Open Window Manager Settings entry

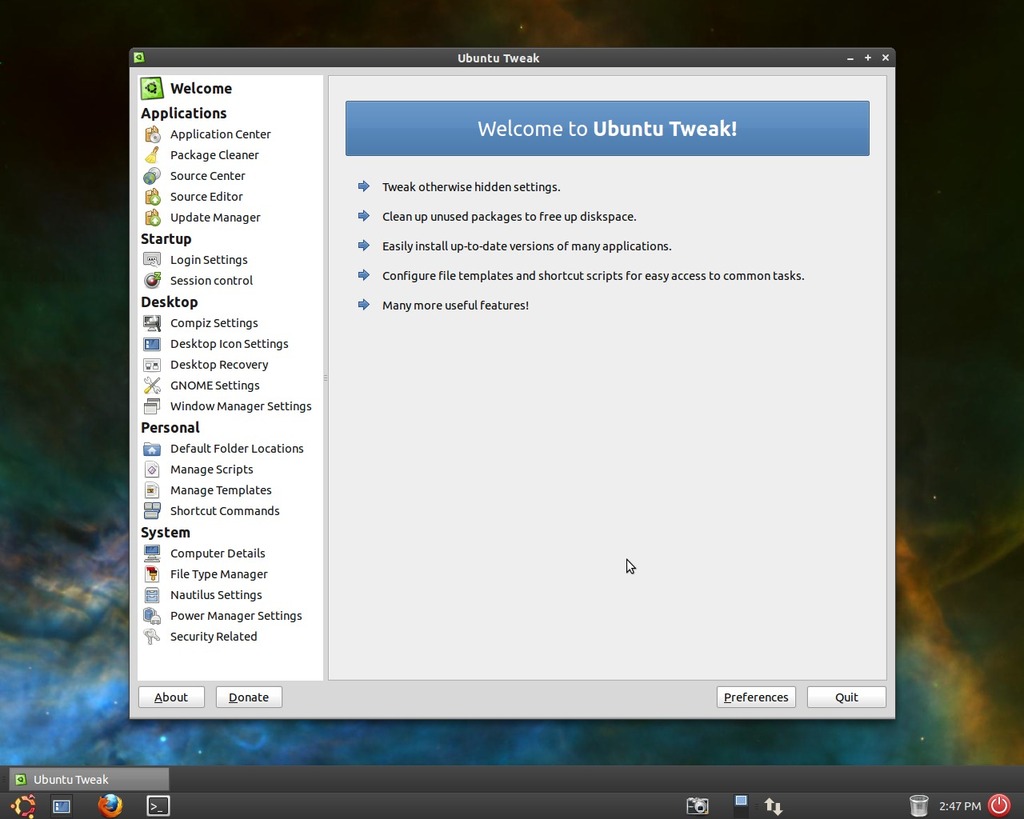click(x=240, y=407)
